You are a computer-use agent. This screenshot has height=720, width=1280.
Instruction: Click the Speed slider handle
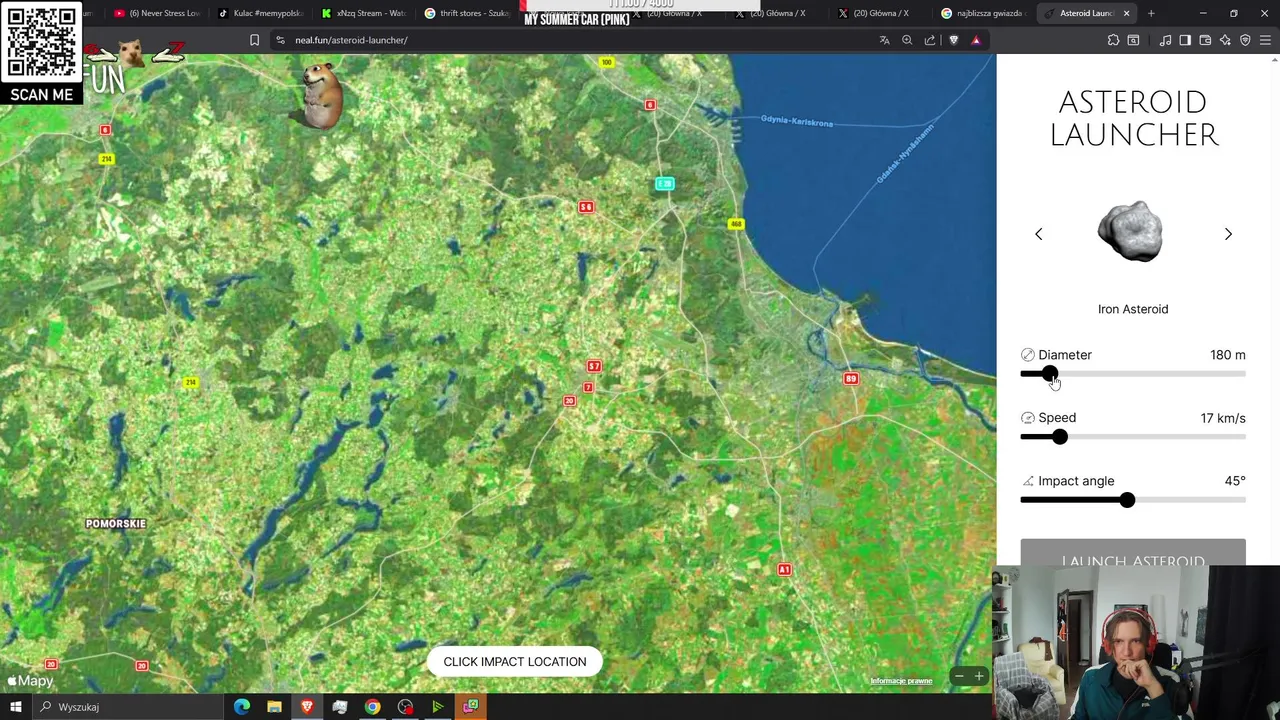pos(1060,437)
